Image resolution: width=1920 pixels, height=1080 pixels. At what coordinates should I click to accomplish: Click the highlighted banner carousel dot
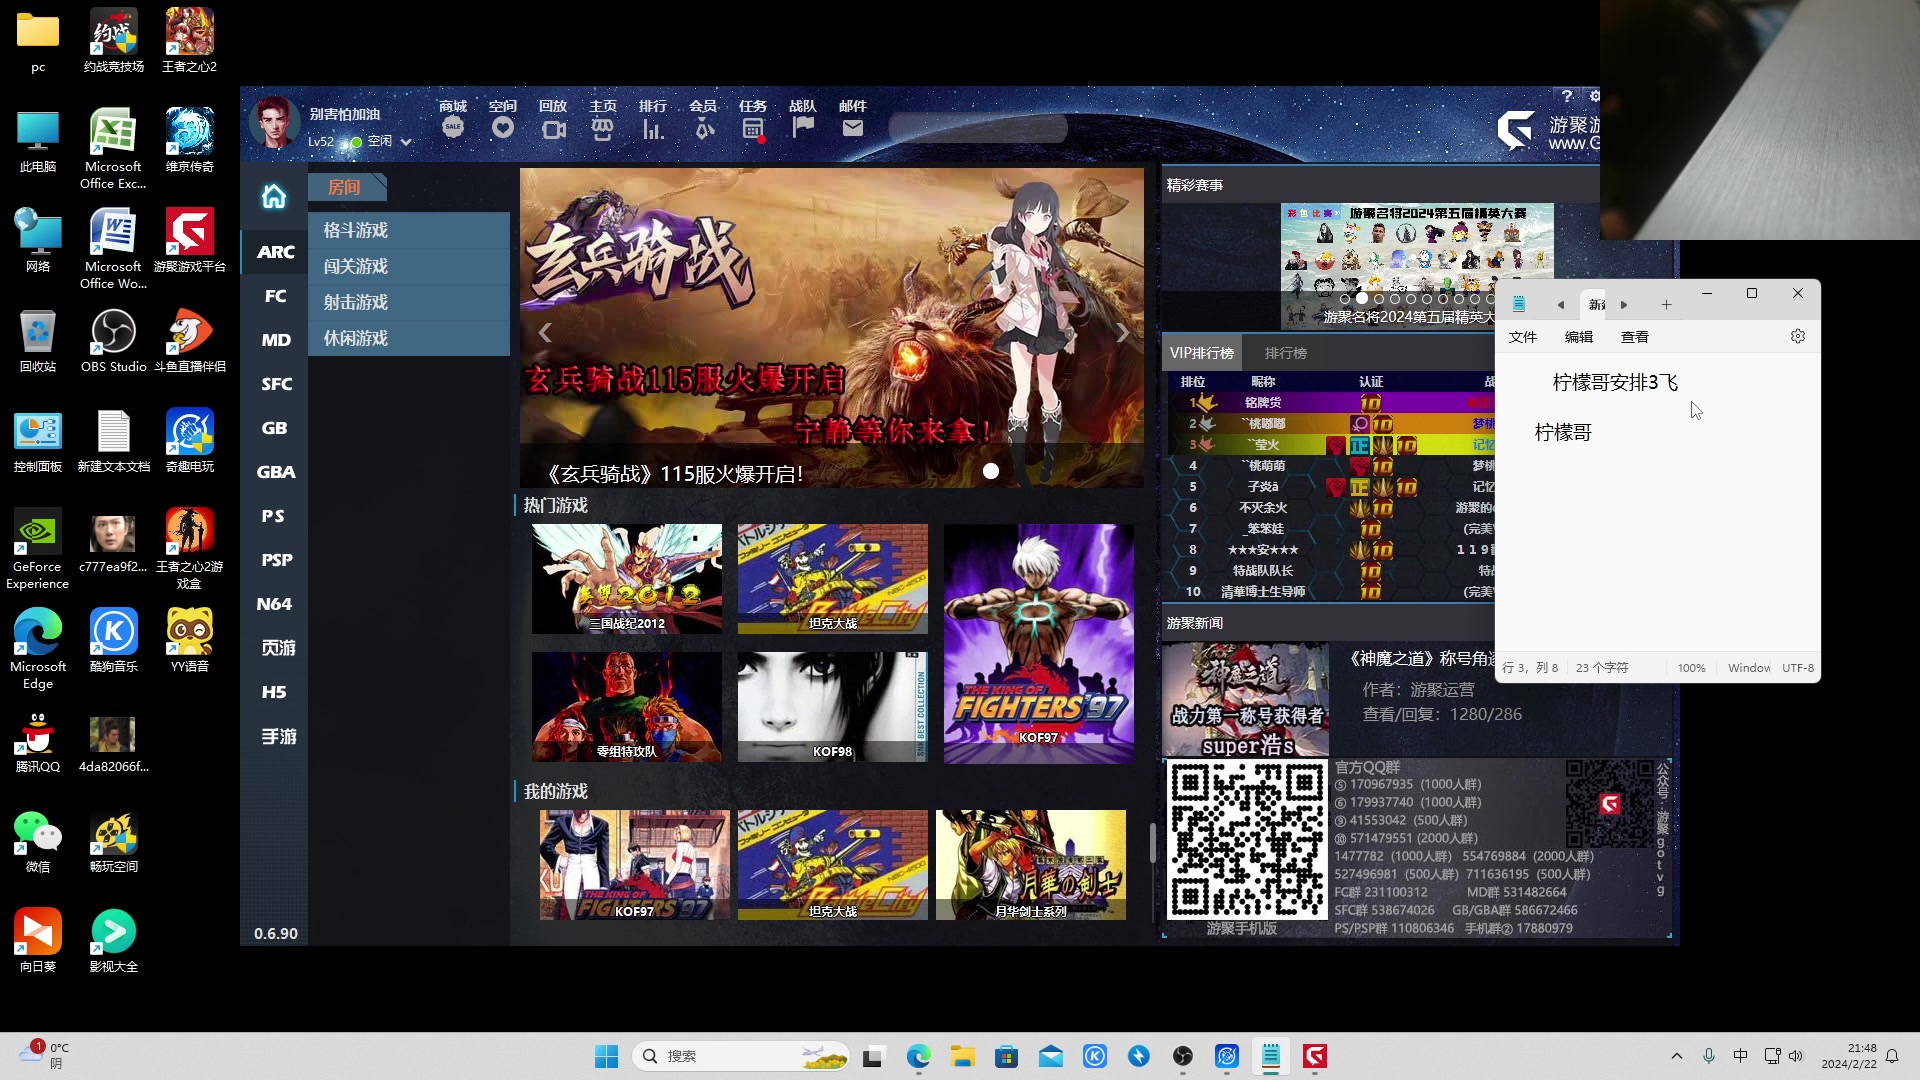pyautogui.click(x=991, y=471)
